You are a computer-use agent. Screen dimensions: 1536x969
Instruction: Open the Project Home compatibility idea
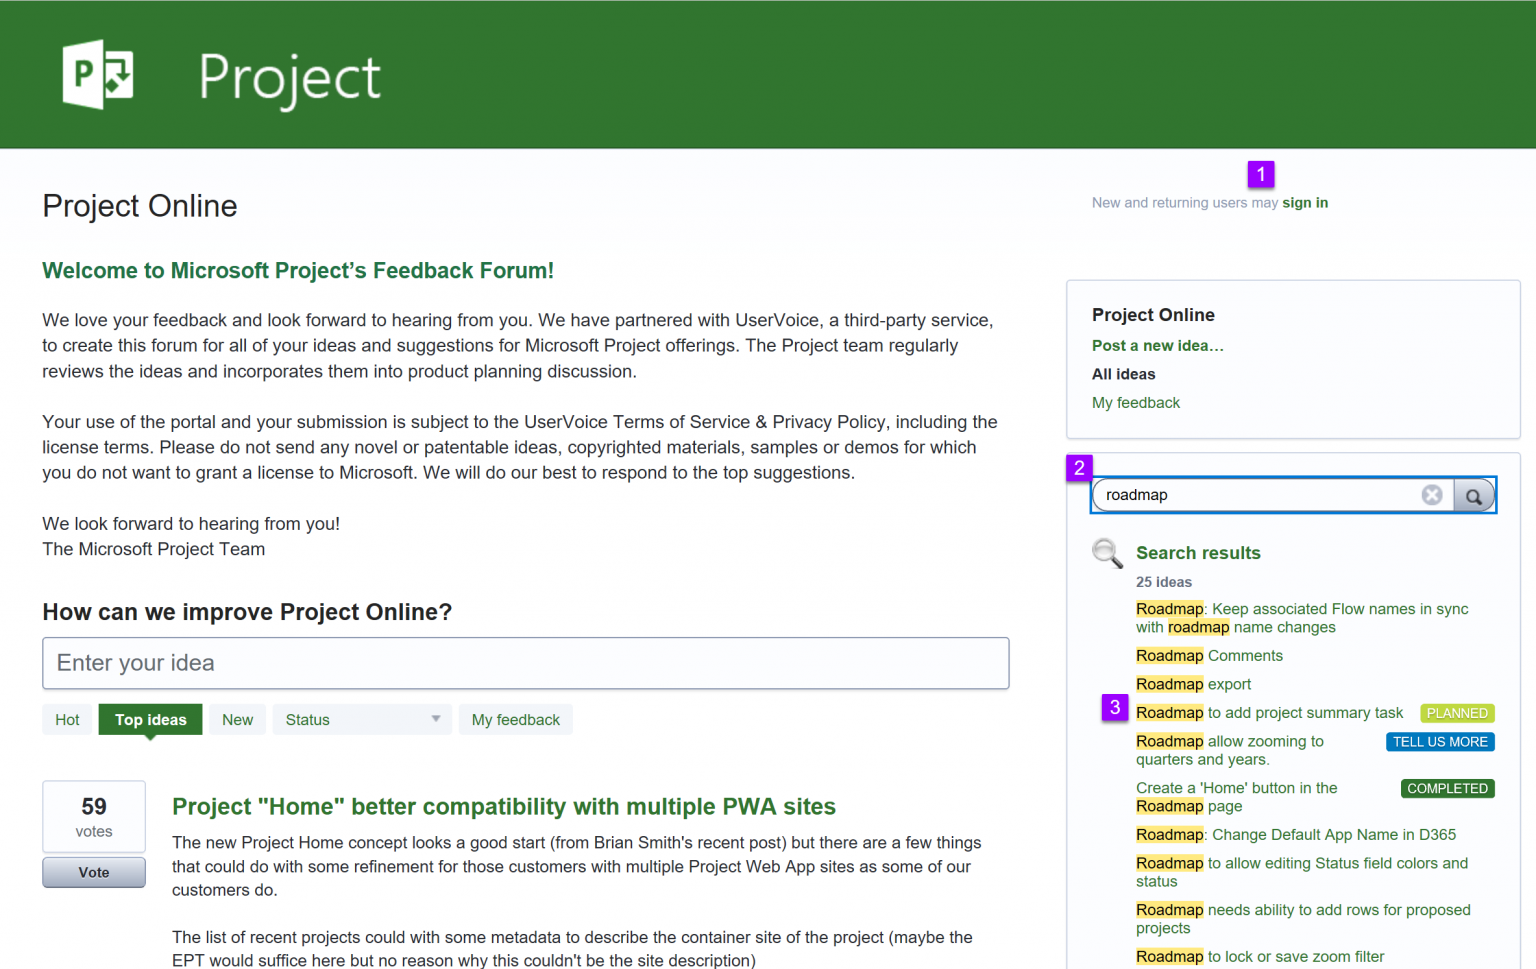pyautogui.click(x=503, y=806)
